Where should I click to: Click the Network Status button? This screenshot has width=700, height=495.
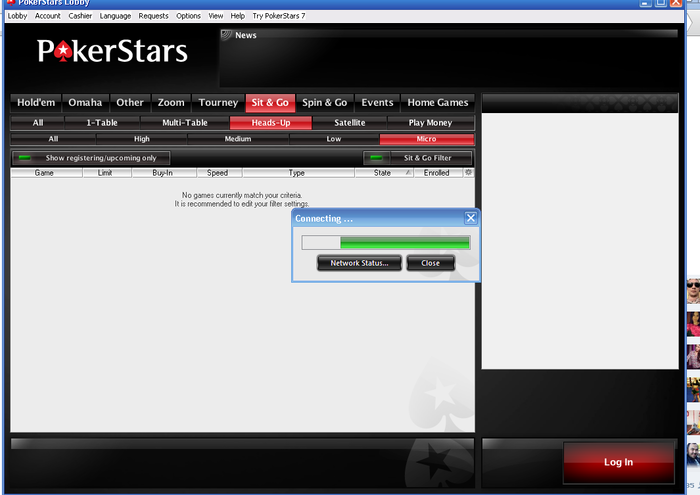359,263
